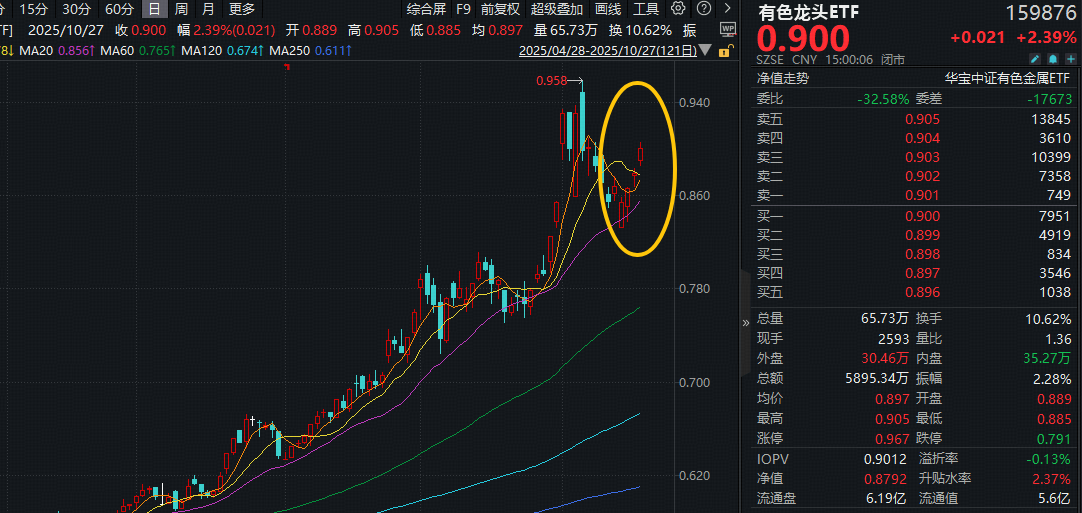Click F9 toolbar button
This screenshot has height=513, width=1082.
pos(463,9)
